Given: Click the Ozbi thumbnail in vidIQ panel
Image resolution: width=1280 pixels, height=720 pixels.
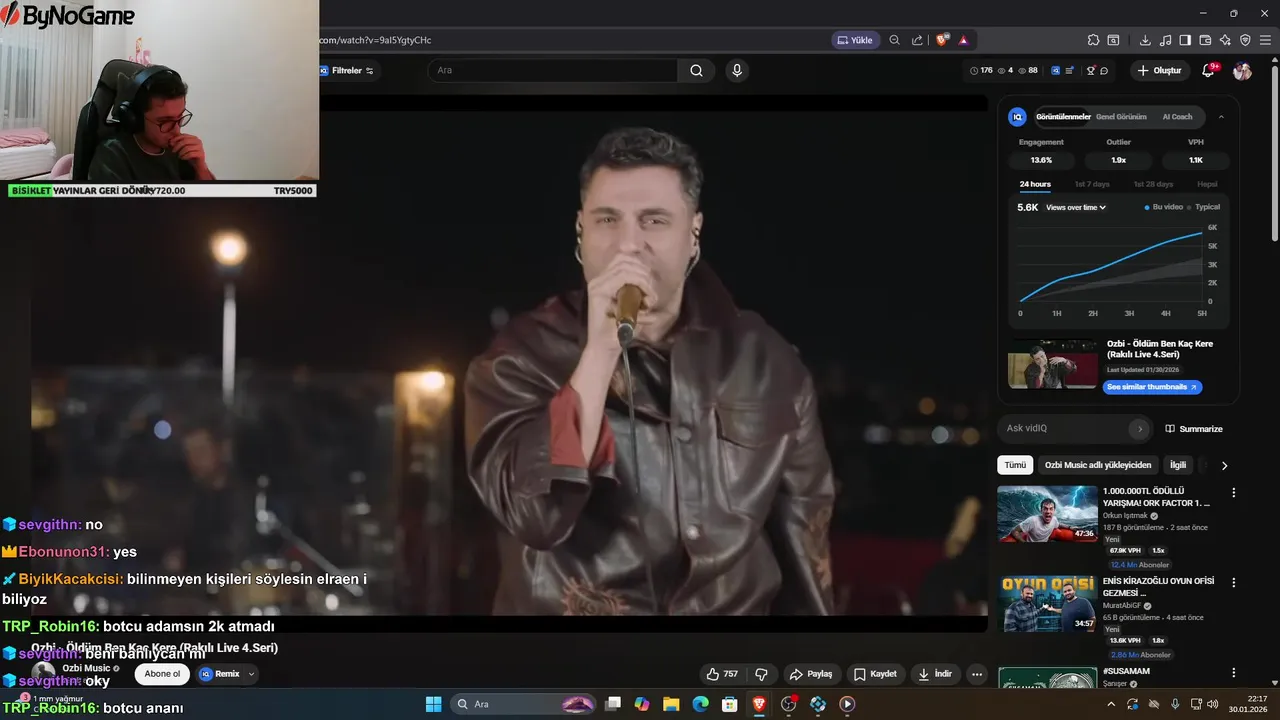Looking at the screenshot, I should [x=1052, y=364].
